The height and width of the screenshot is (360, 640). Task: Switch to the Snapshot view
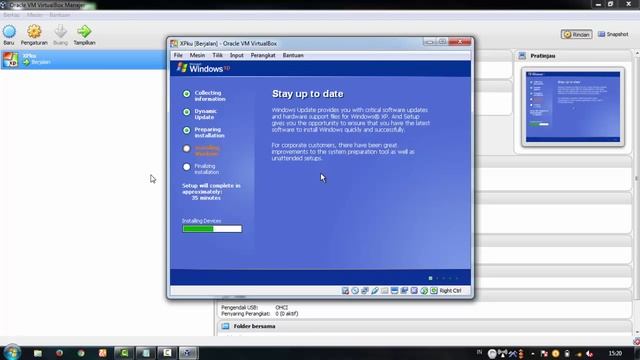(x=613, y=34)
